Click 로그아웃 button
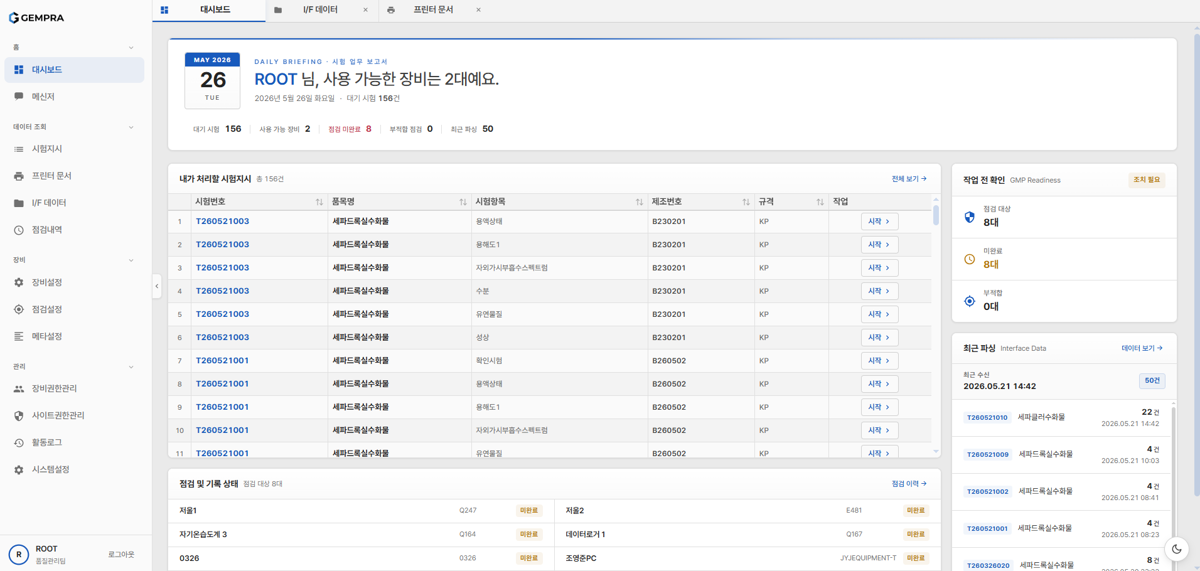Image resolution: width=1200 pixels, height=571 pixels. [121, 554]
